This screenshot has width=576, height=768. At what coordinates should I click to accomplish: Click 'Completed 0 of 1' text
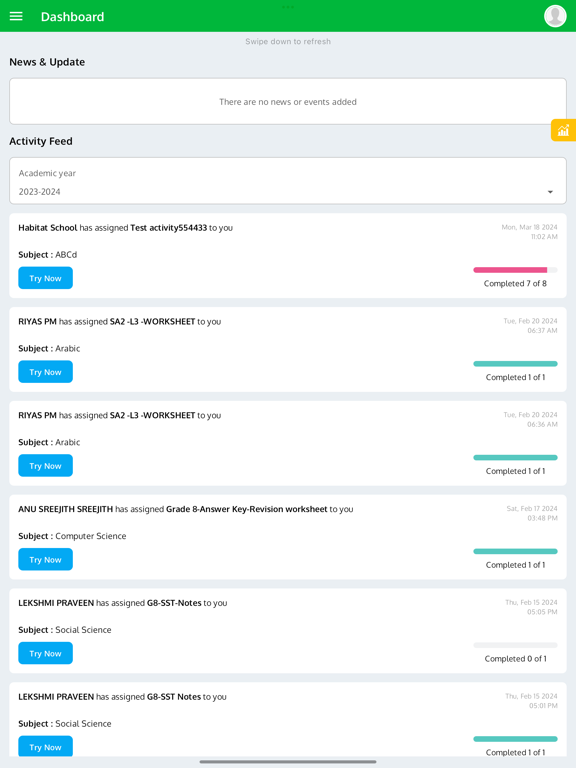click(515, 659)
